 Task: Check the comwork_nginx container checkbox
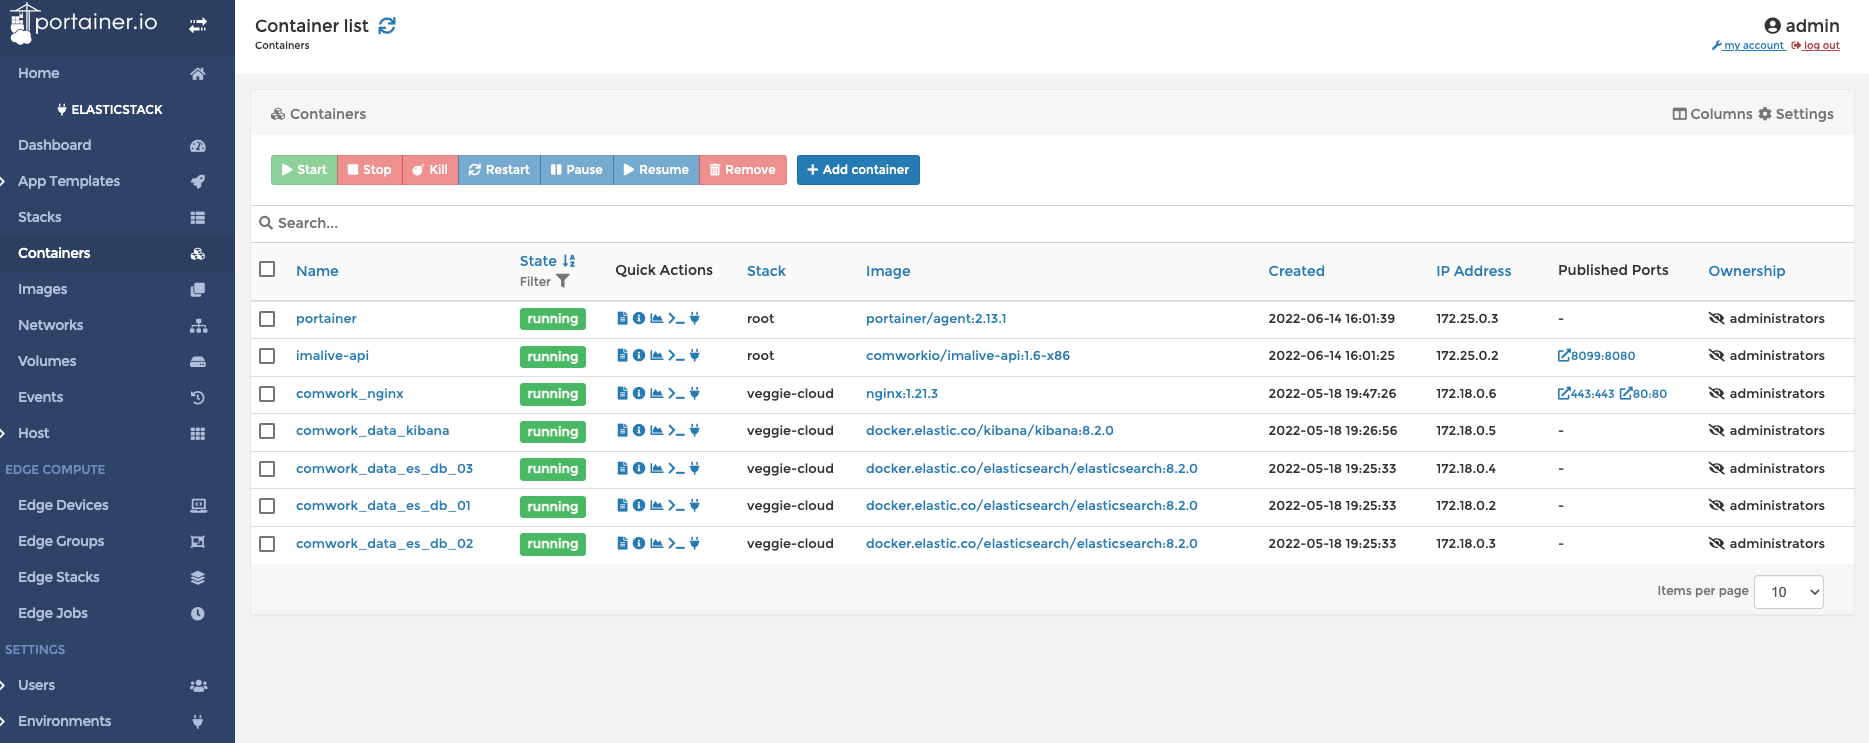(x=267, y=394)
